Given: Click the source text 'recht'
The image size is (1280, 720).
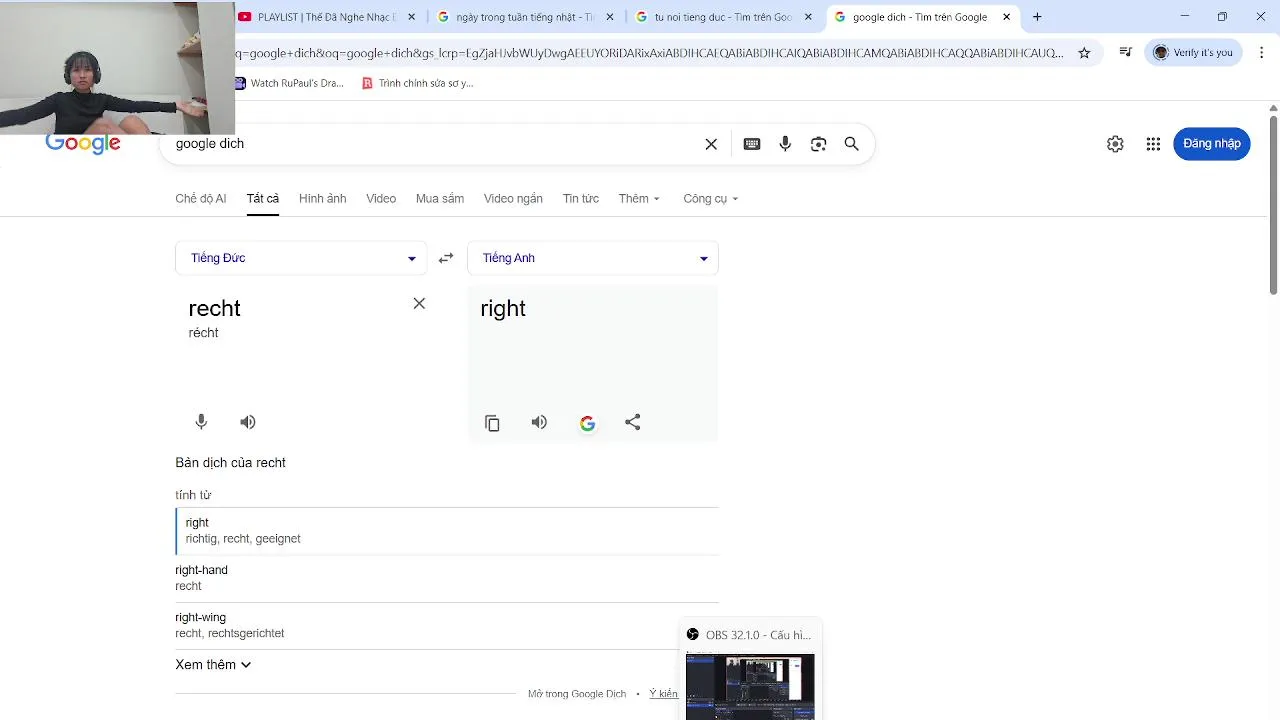Looking at the screenshot, I should coord(214,309).
